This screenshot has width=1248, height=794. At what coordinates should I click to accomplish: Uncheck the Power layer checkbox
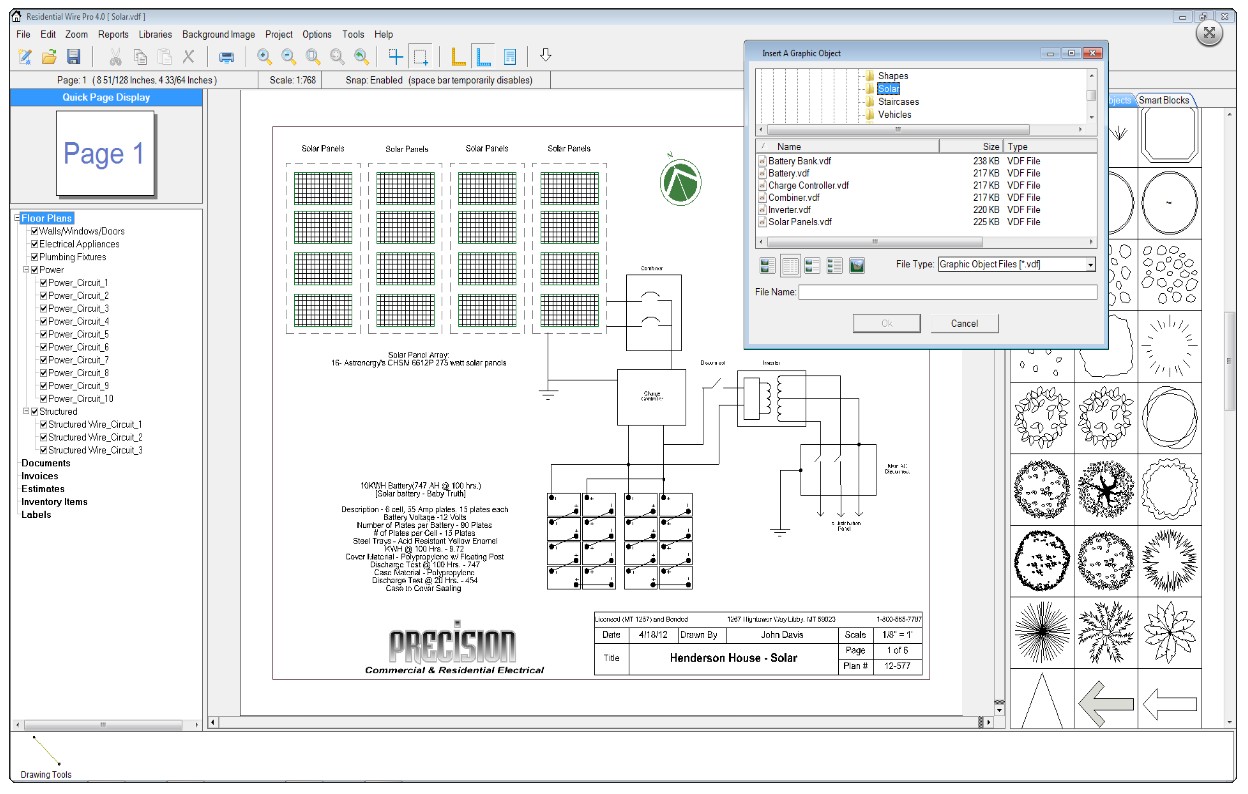35,270
